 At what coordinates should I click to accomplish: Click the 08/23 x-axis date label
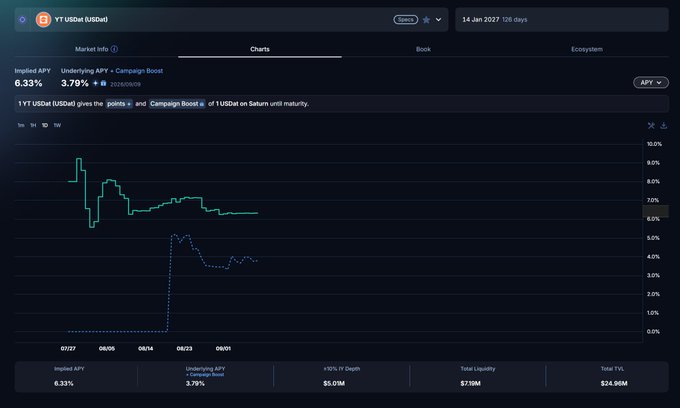184,349
